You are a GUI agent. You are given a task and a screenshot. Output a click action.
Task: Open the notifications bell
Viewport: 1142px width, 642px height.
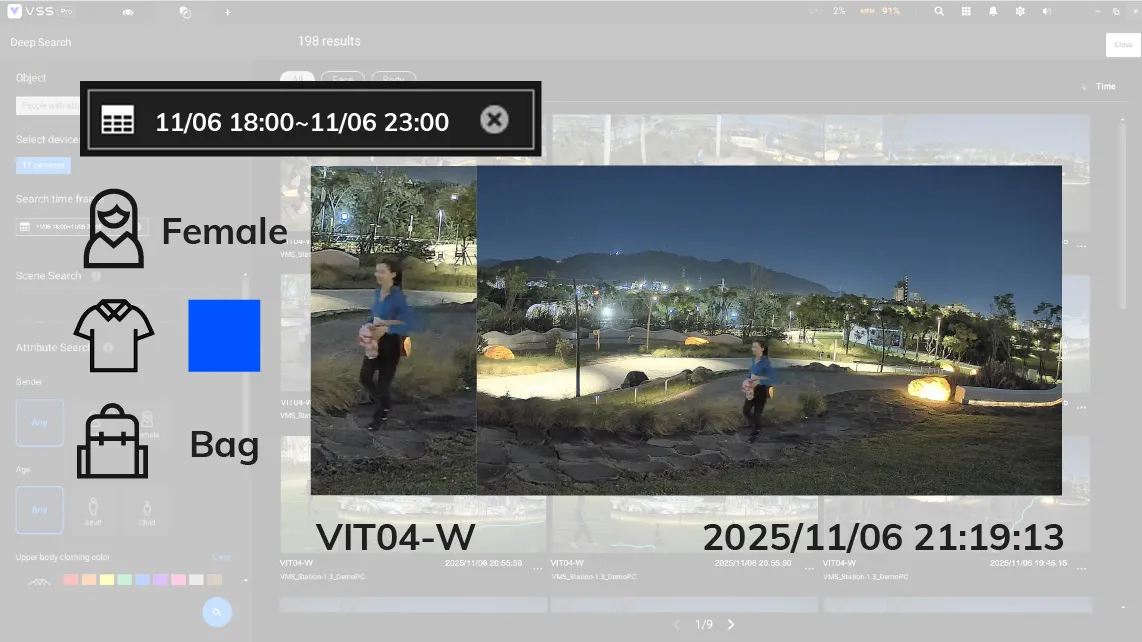pos(993,11)
